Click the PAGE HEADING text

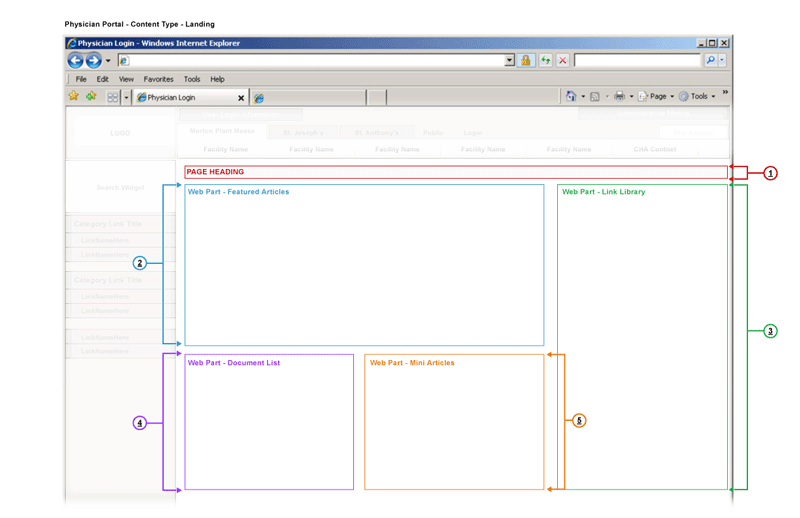(x=215, y=172)
